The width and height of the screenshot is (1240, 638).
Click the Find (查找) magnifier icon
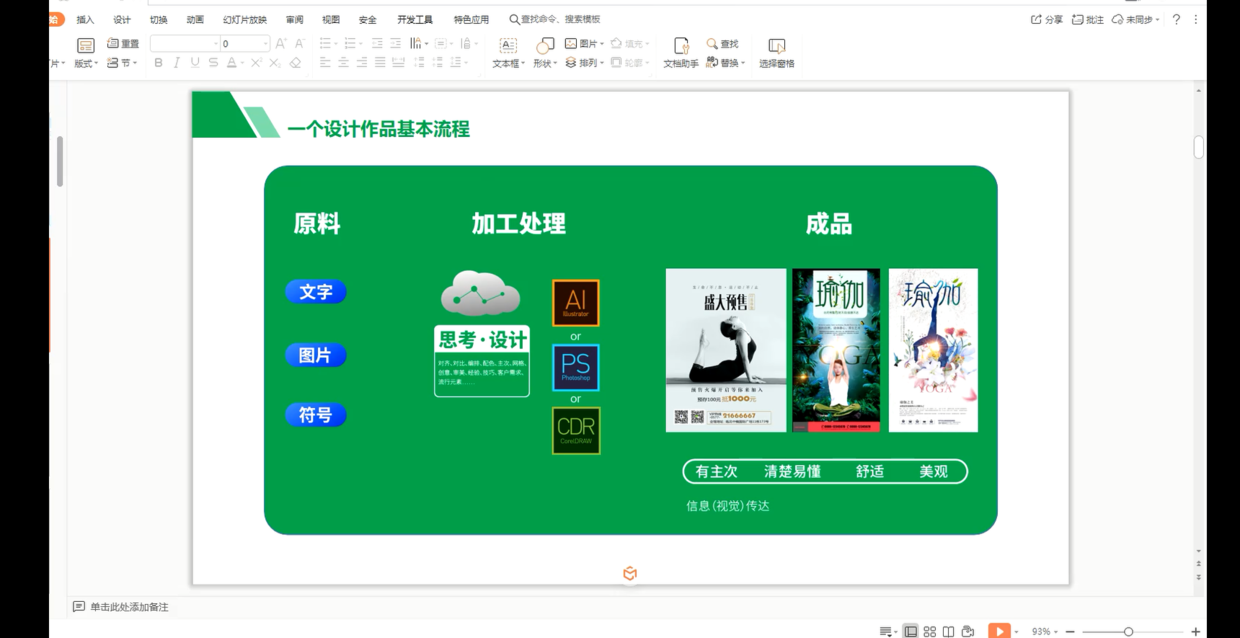click(712, 44)
